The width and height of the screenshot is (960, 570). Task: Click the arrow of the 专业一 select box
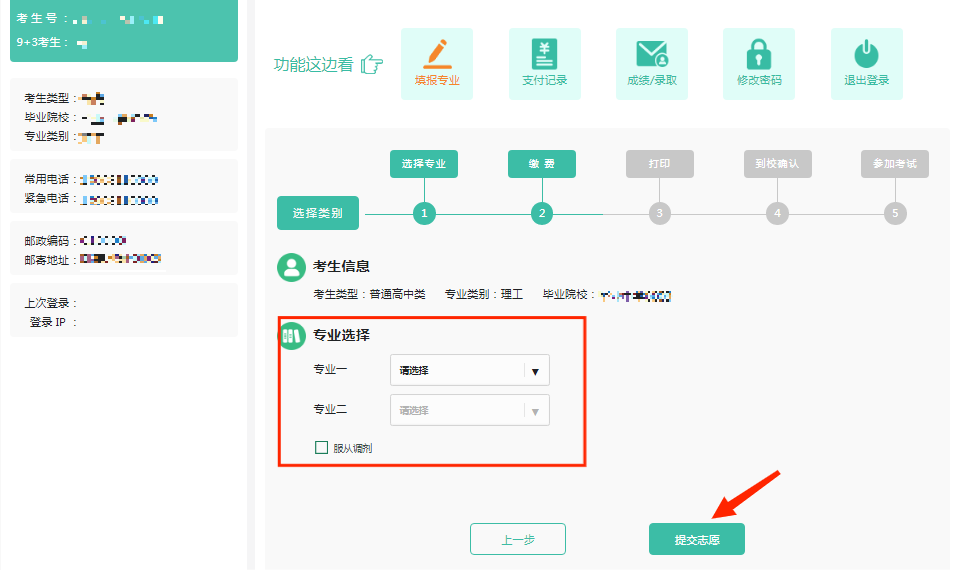click(535, 371)
